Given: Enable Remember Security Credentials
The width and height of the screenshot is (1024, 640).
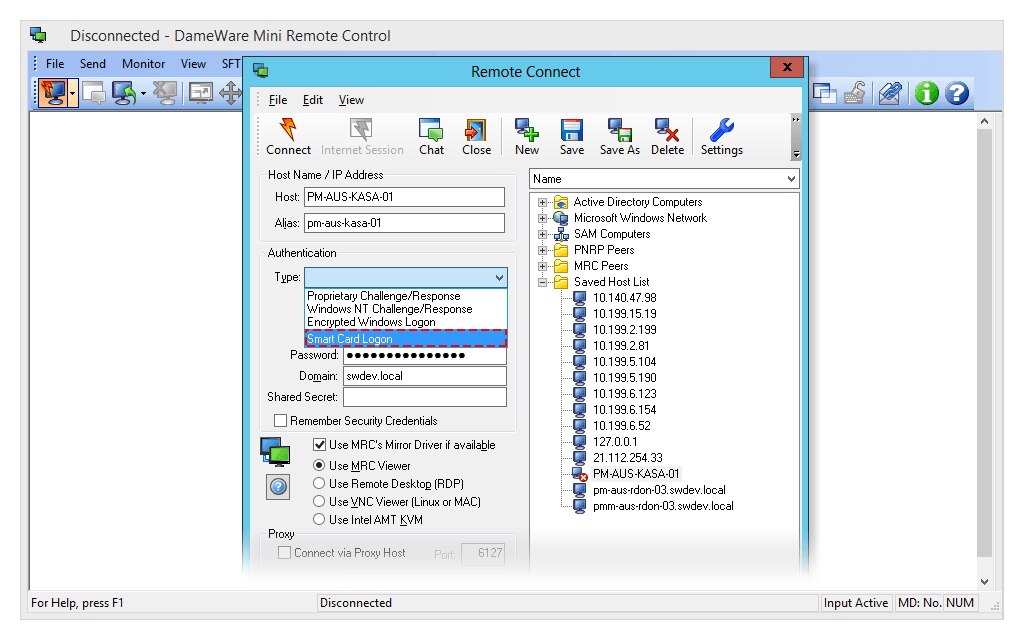Looking at the screenshot, I should click(281, 419).
